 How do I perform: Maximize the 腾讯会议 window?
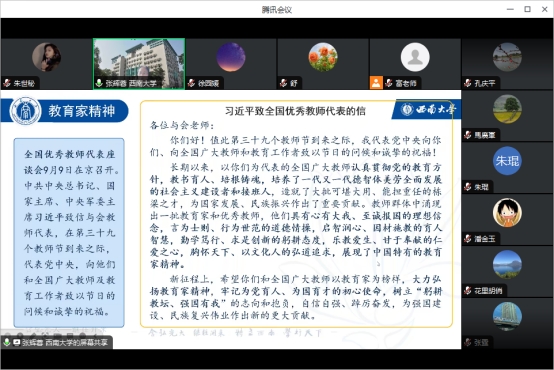point(528,9)
